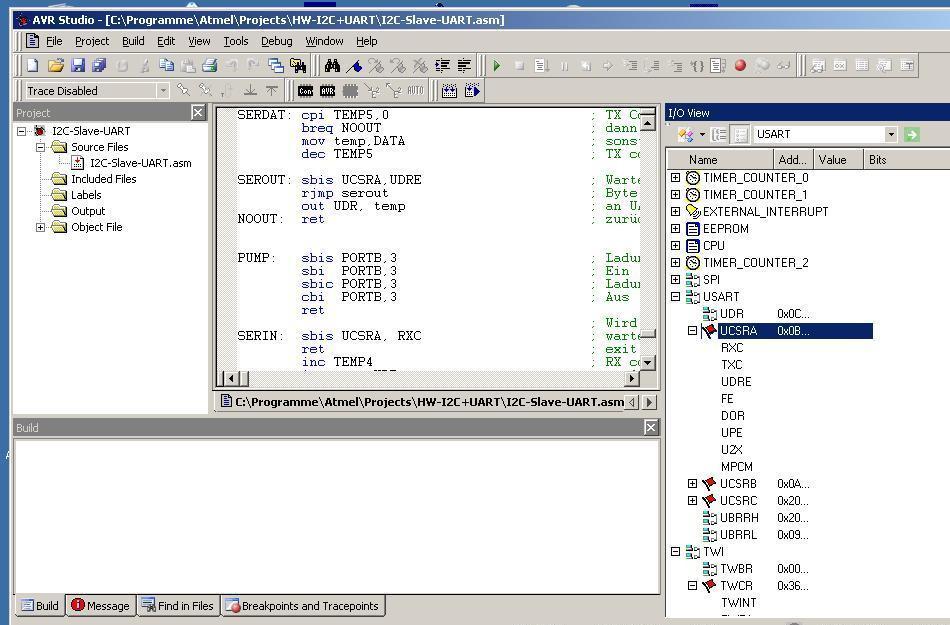Click the Save file floppy disk icon
The width and height of the screenshot is (950, 625).
tap(78, 66)
